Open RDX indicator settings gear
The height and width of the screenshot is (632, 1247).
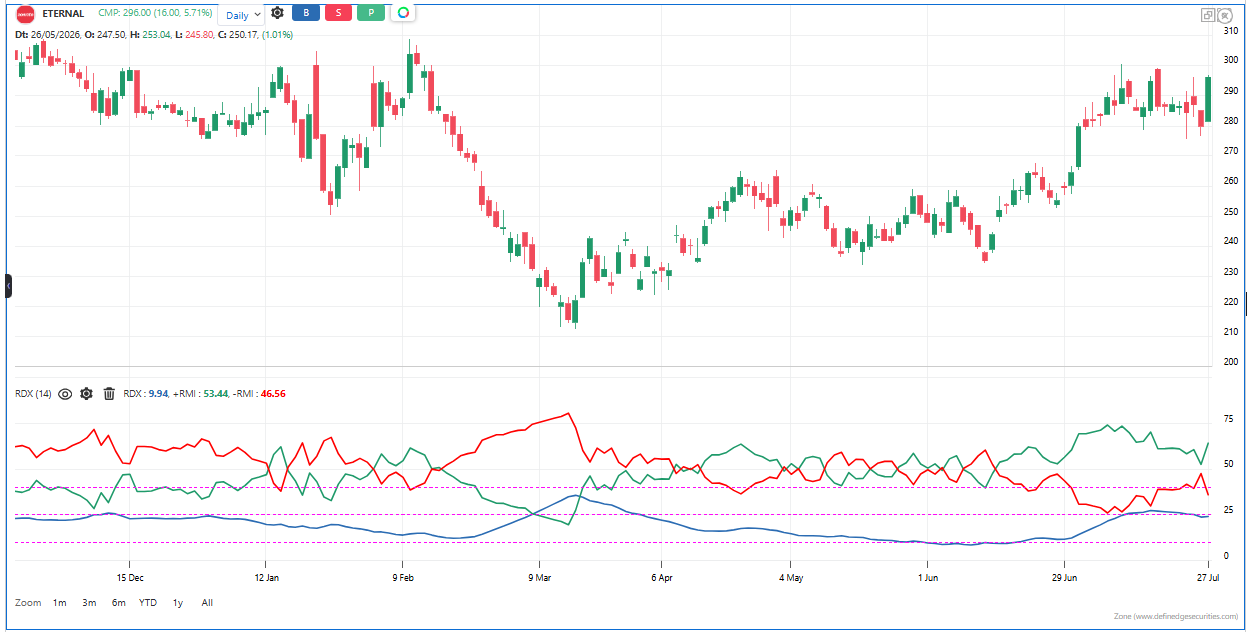tap(87, 394)
